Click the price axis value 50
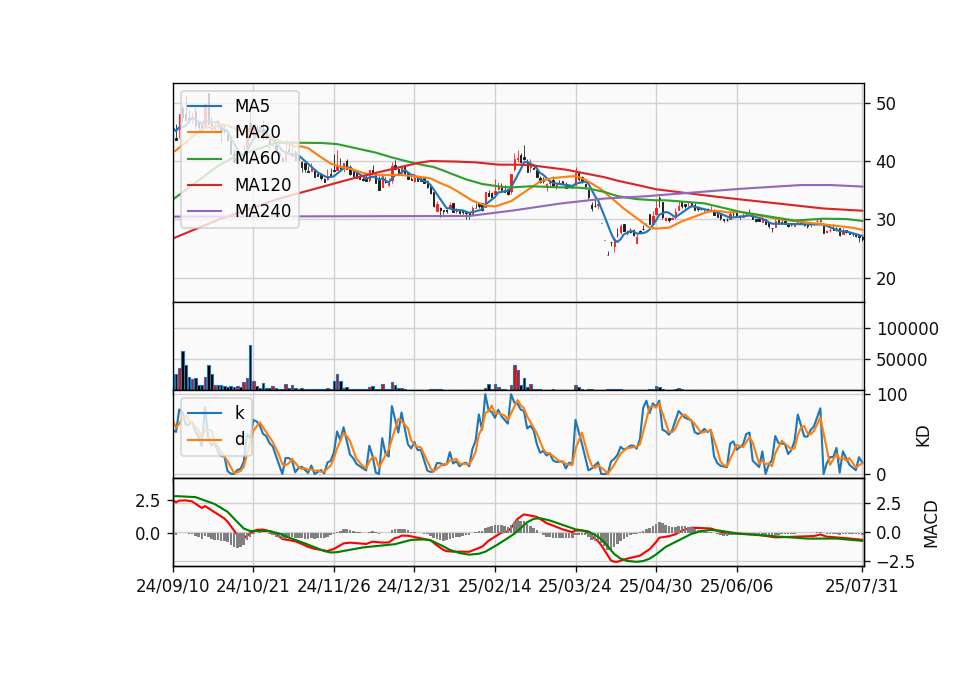The image size is (960, 690). point(886,104)
